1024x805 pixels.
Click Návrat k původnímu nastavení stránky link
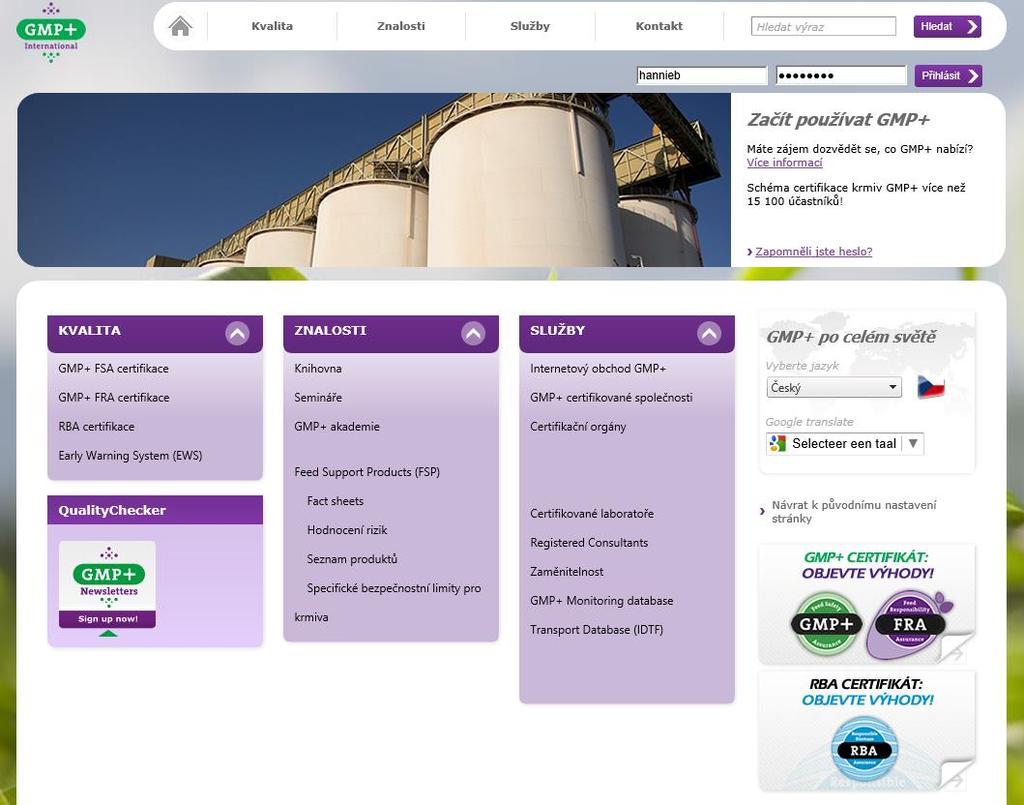[x=854, y=512]
